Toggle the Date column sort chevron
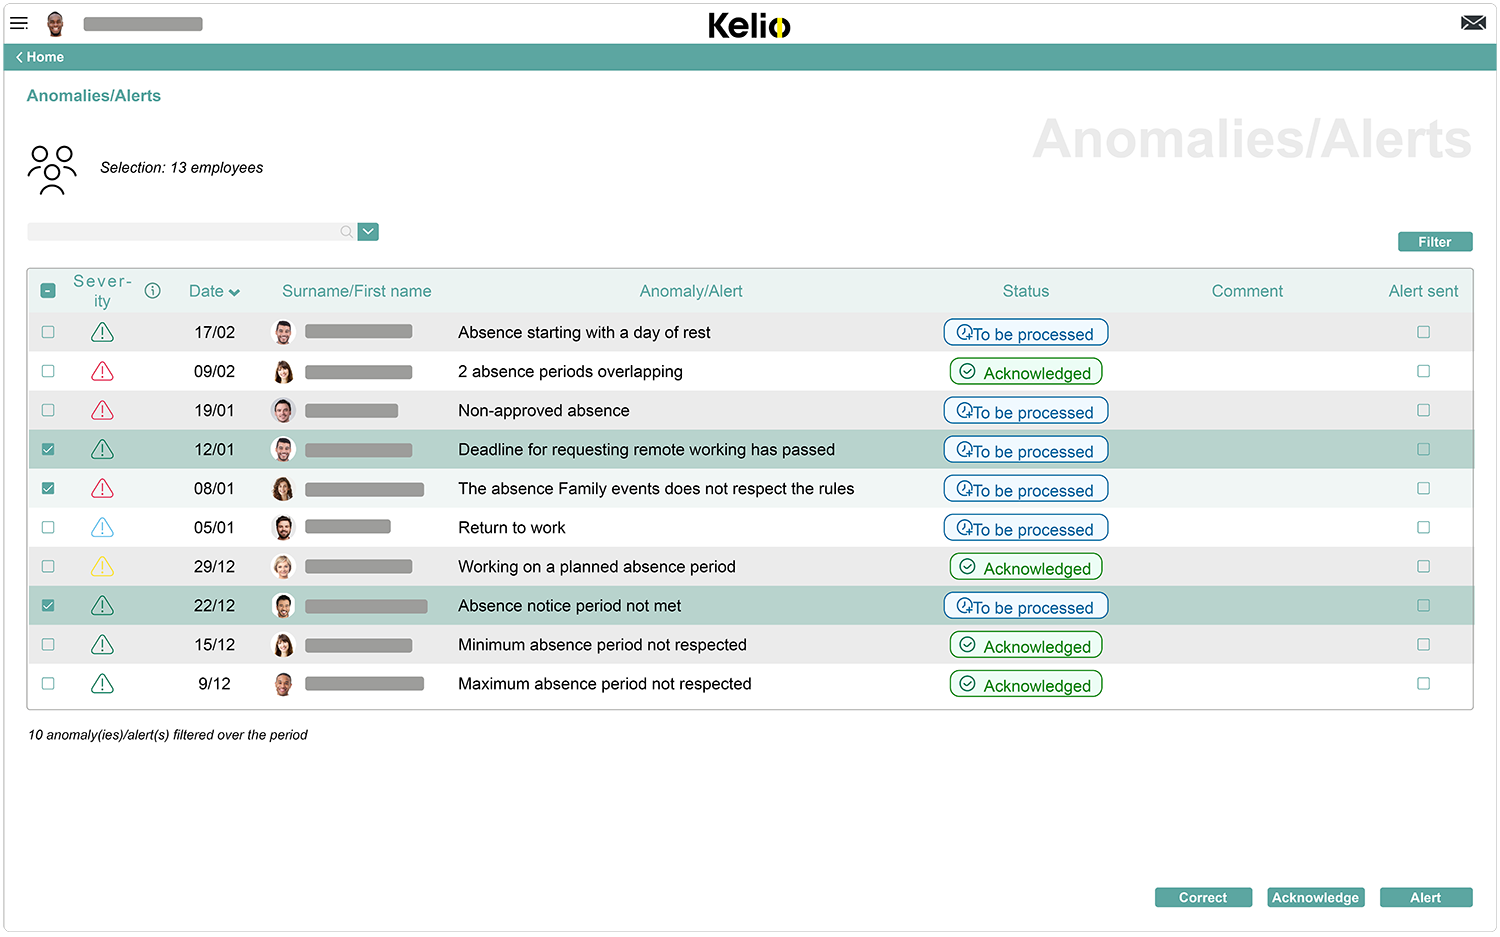Viewport: 1500px width, 937px height. (x=236, y=291)
